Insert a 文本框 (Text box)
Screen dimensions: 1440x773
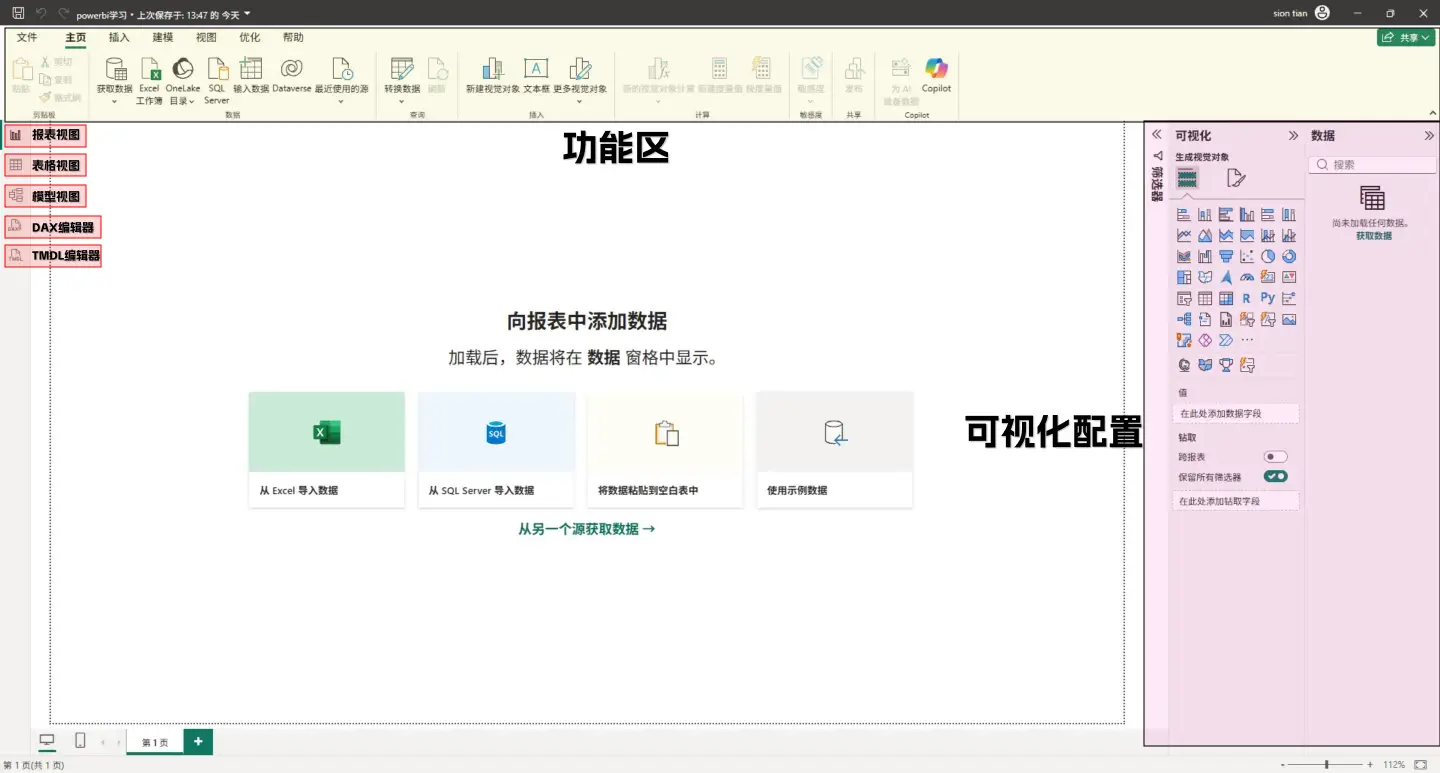pyautogui.click(x=537, y=69)
